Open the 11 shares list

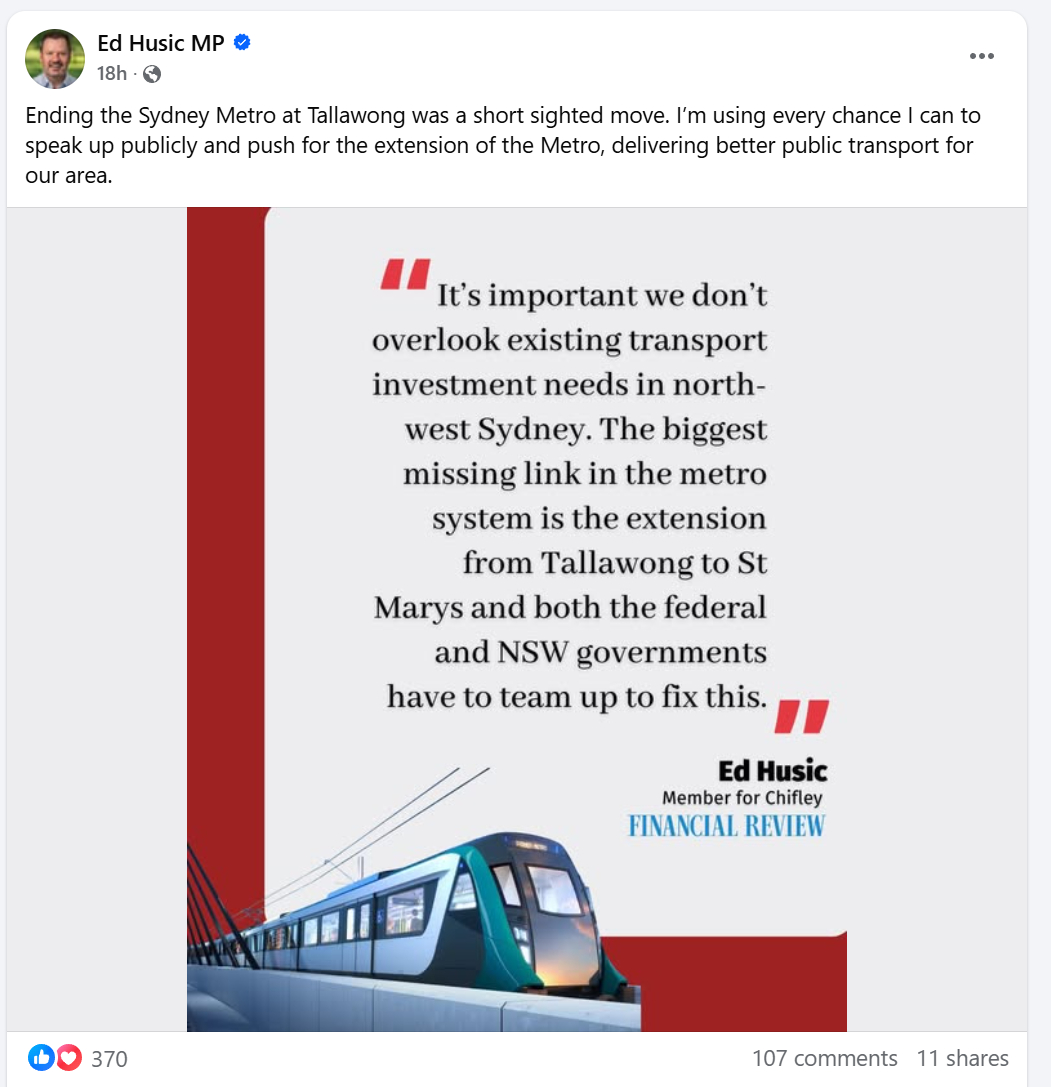tap(962, 1059)
